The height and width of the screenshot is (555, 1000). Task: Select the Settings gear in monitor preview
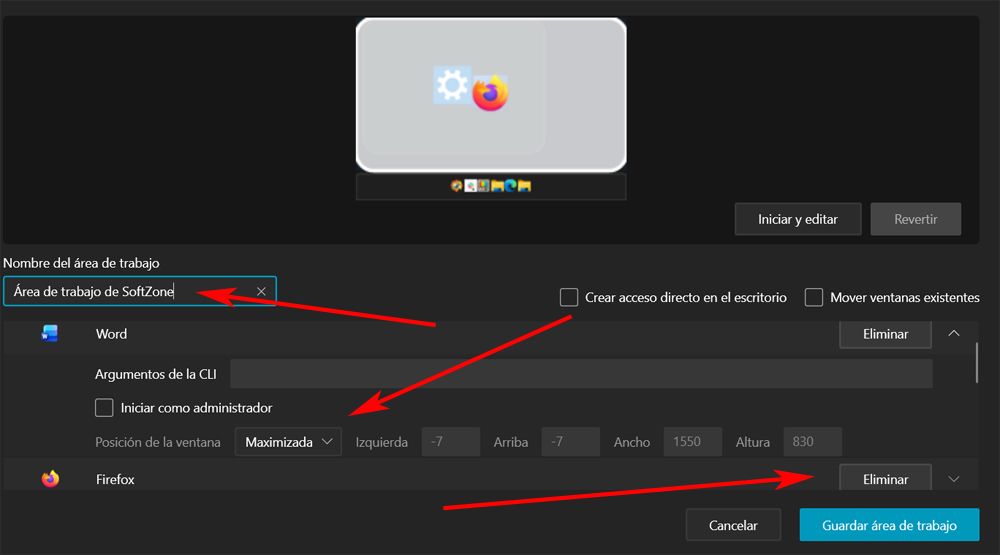[452, 85]
